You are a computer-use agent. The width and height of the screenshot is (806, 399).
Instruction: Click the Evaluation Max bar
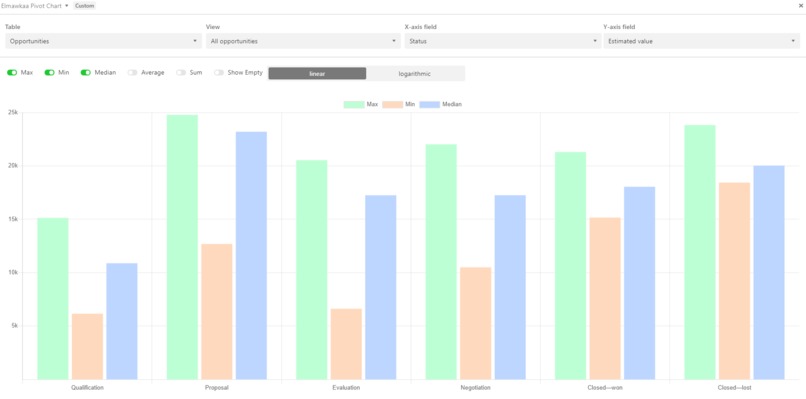point(312,270)
